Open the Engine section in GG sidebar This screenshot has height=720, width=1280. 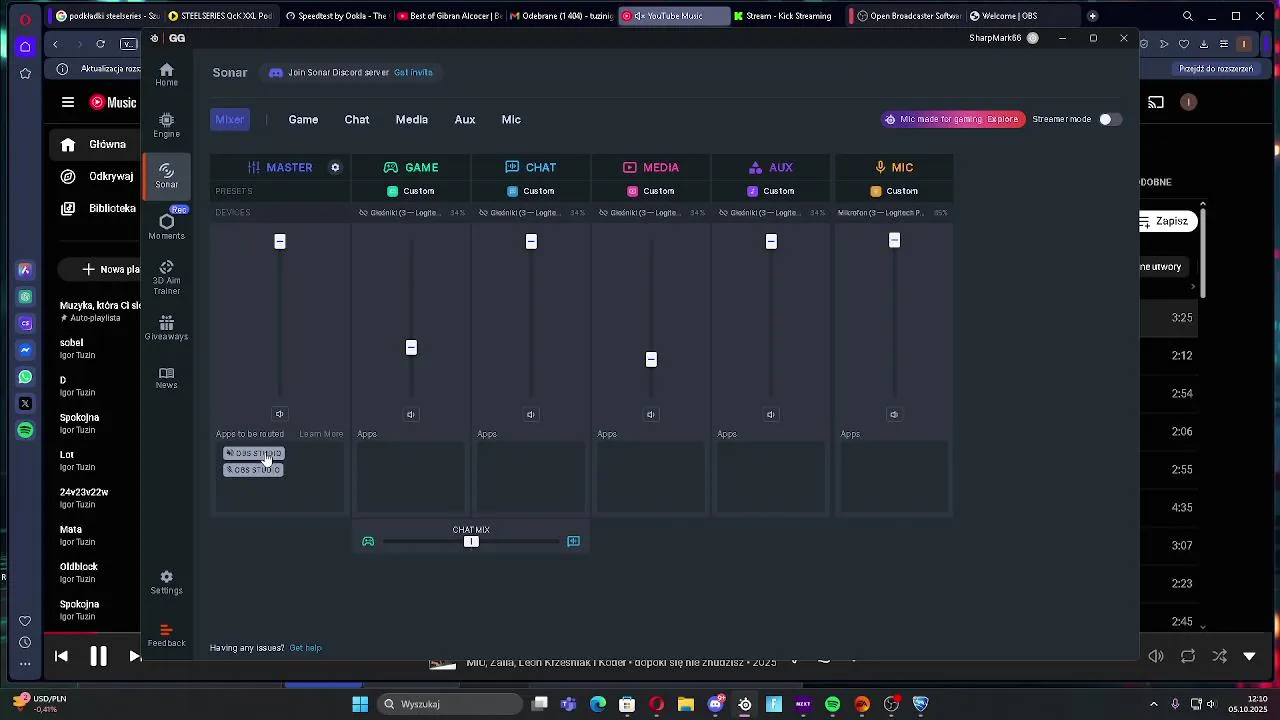point(166,125)
